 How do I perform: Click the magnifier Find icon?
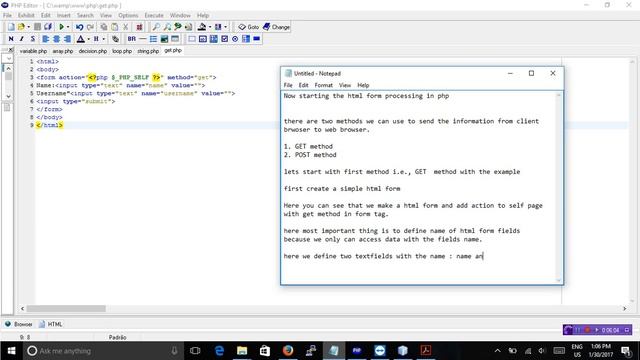[156, 27]
